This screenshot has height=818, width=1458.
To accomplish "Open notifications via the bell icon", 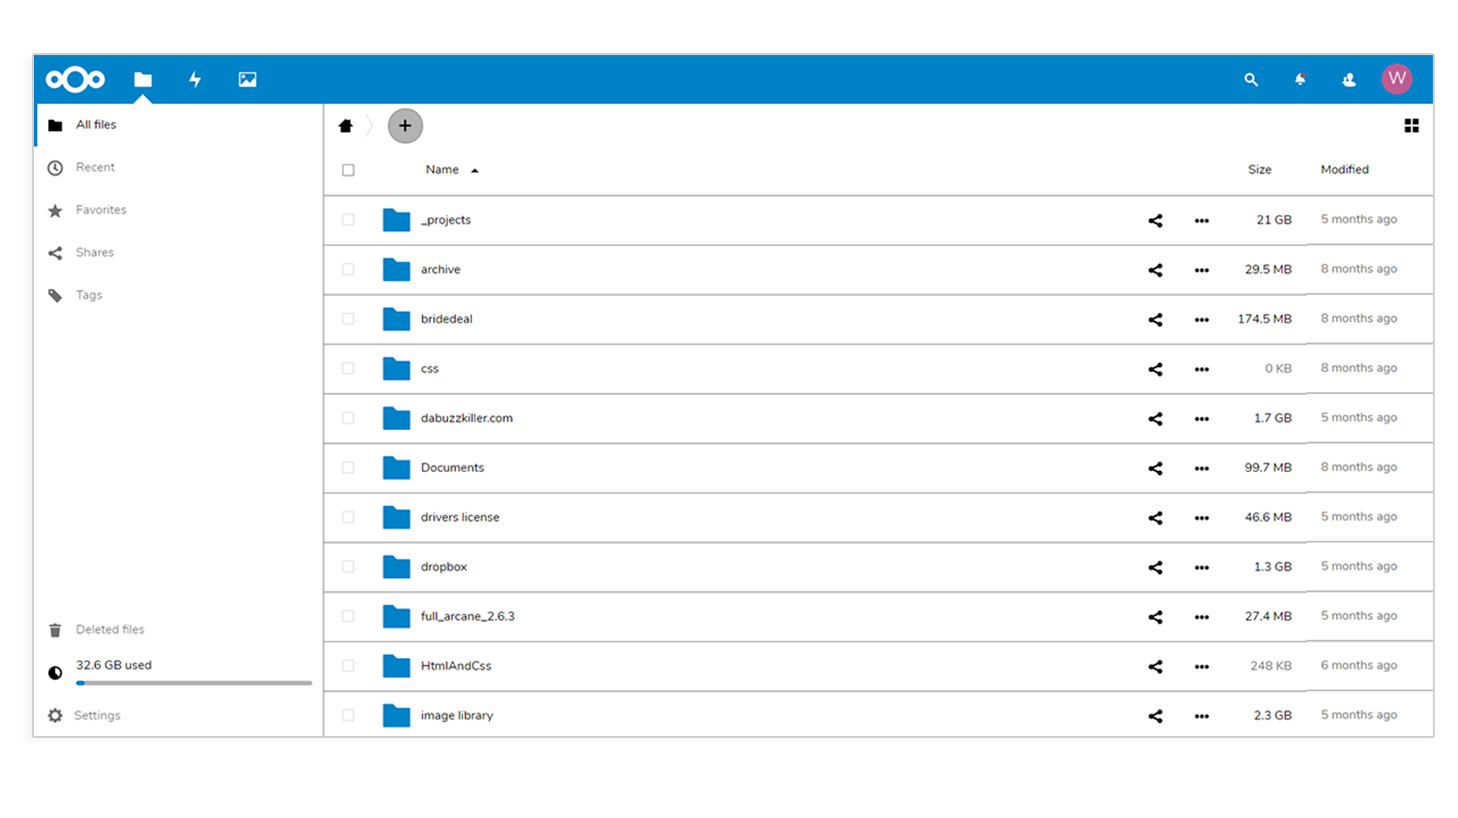I will tap(1298, 79).
